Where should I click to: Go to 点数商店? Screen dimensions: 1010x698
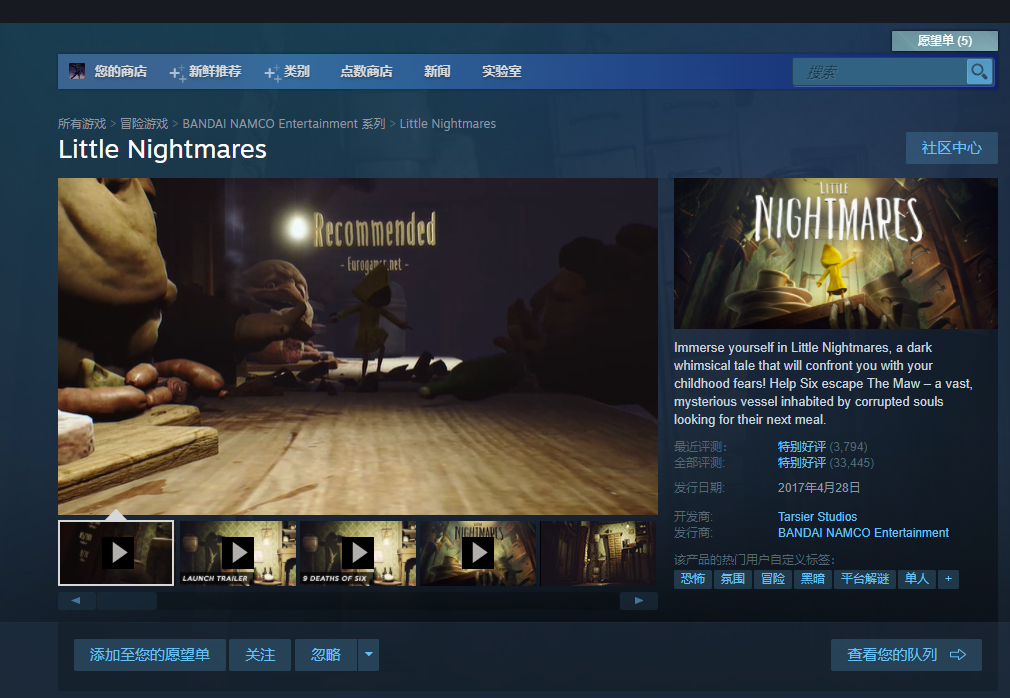click(x=367, y=71)
